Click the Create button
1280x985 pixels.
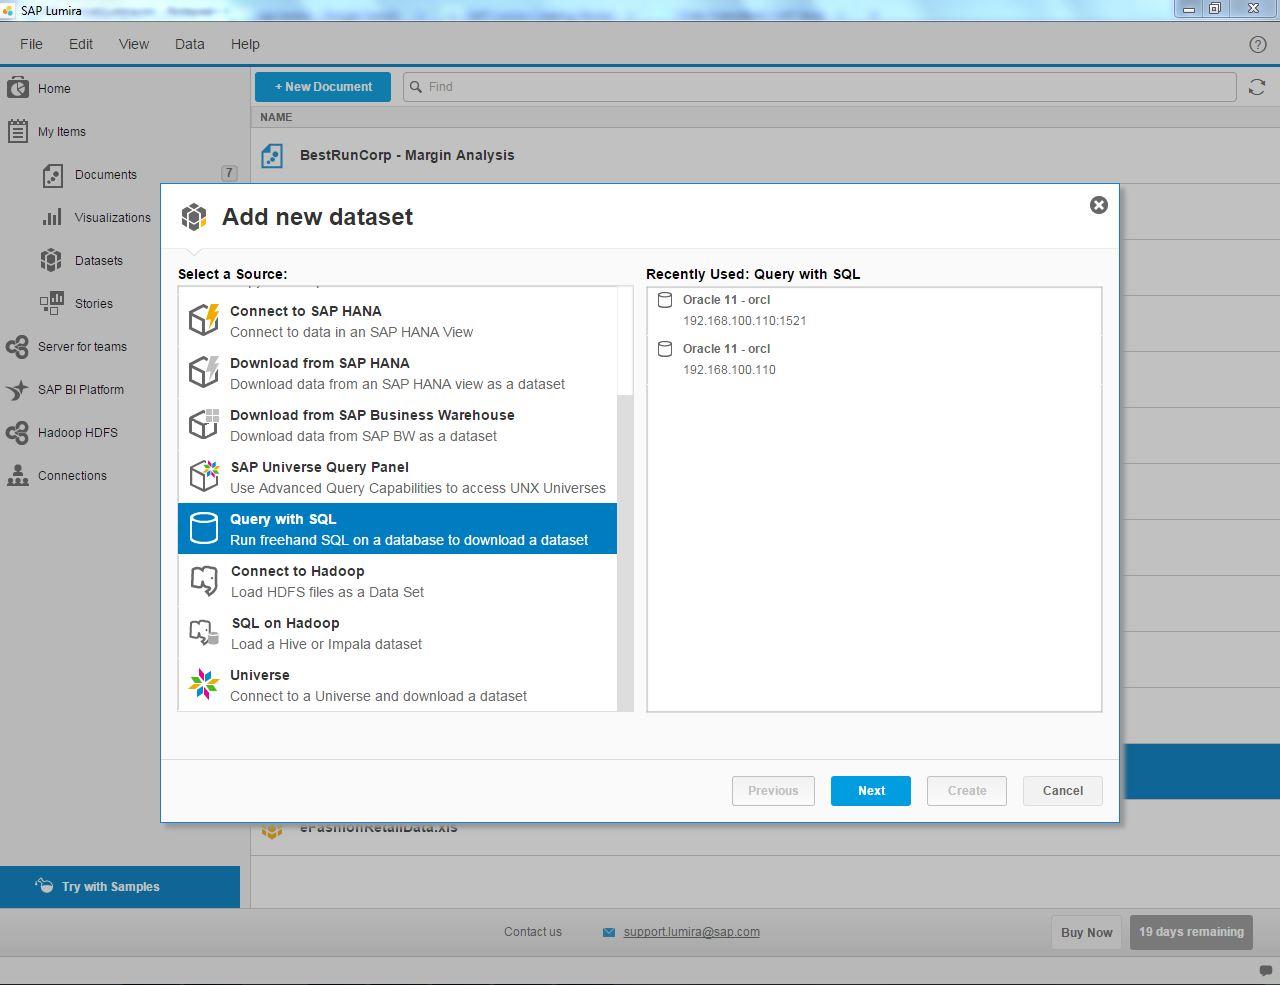click(967, 791)
